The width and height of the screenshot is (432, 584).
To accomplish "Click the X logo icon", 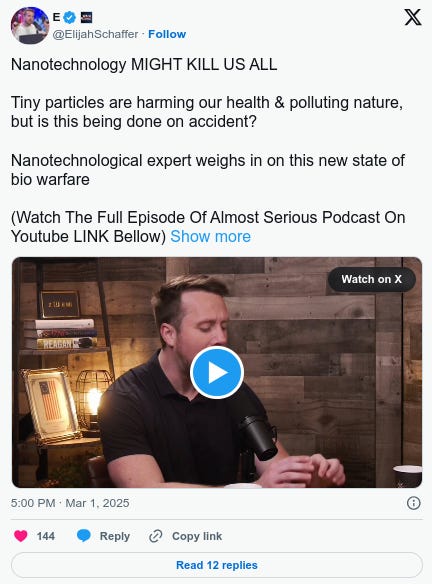I will (413, 18).
